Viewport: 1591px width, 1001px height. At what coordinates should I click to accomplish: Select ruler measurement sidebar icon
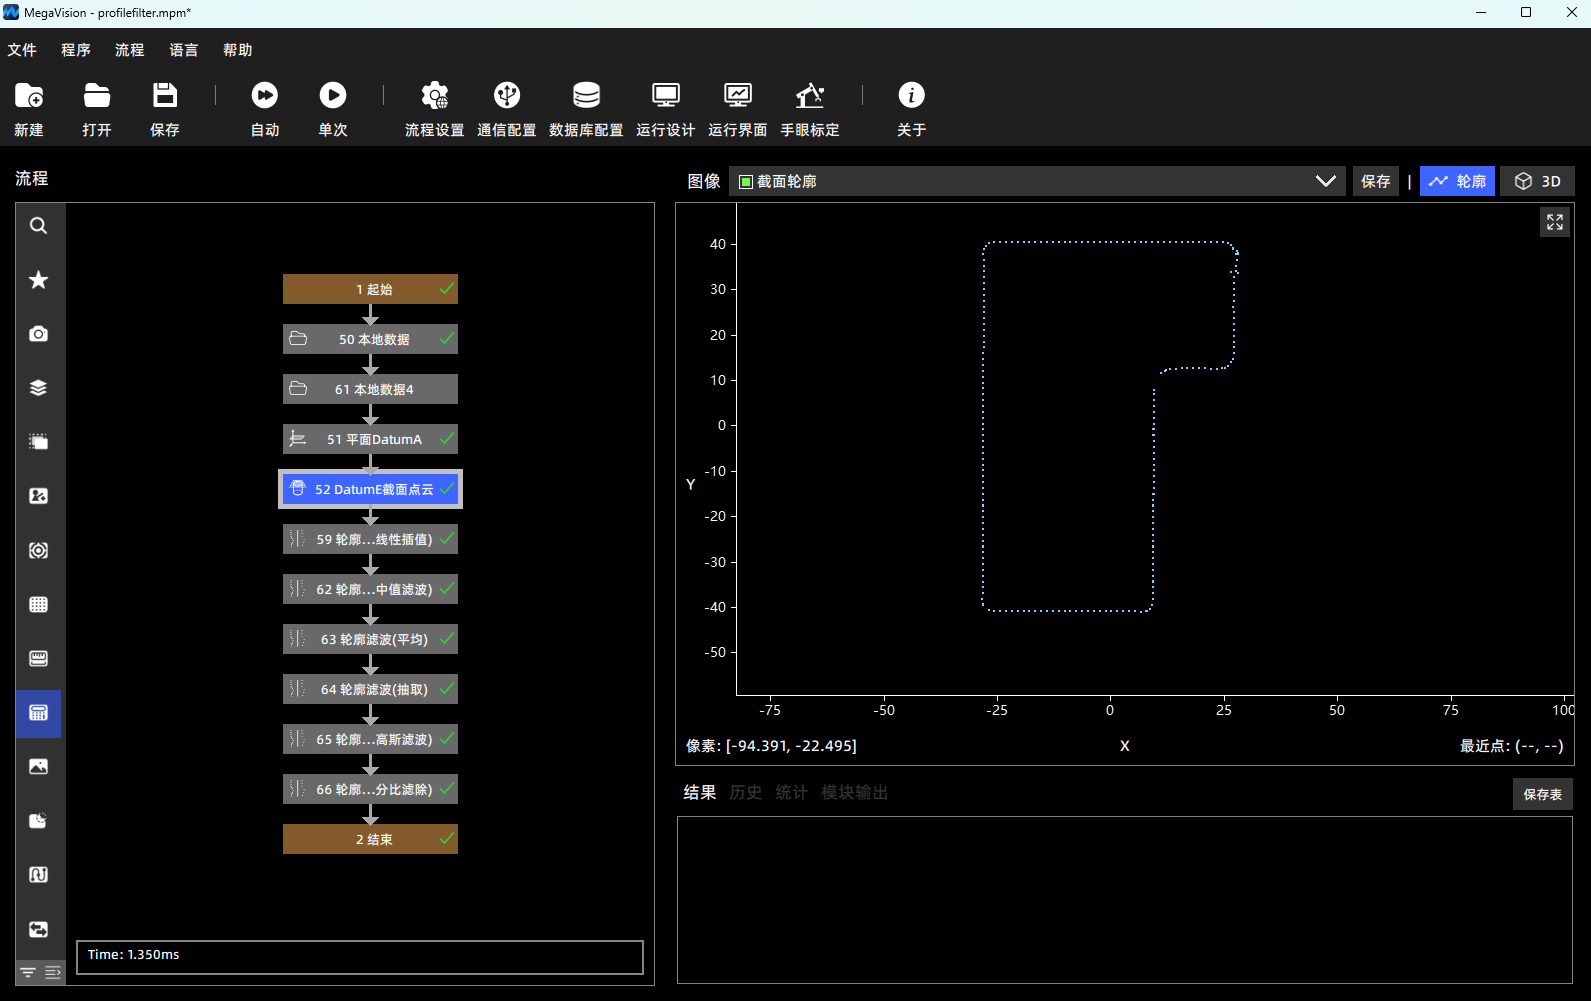pos(39,658)
